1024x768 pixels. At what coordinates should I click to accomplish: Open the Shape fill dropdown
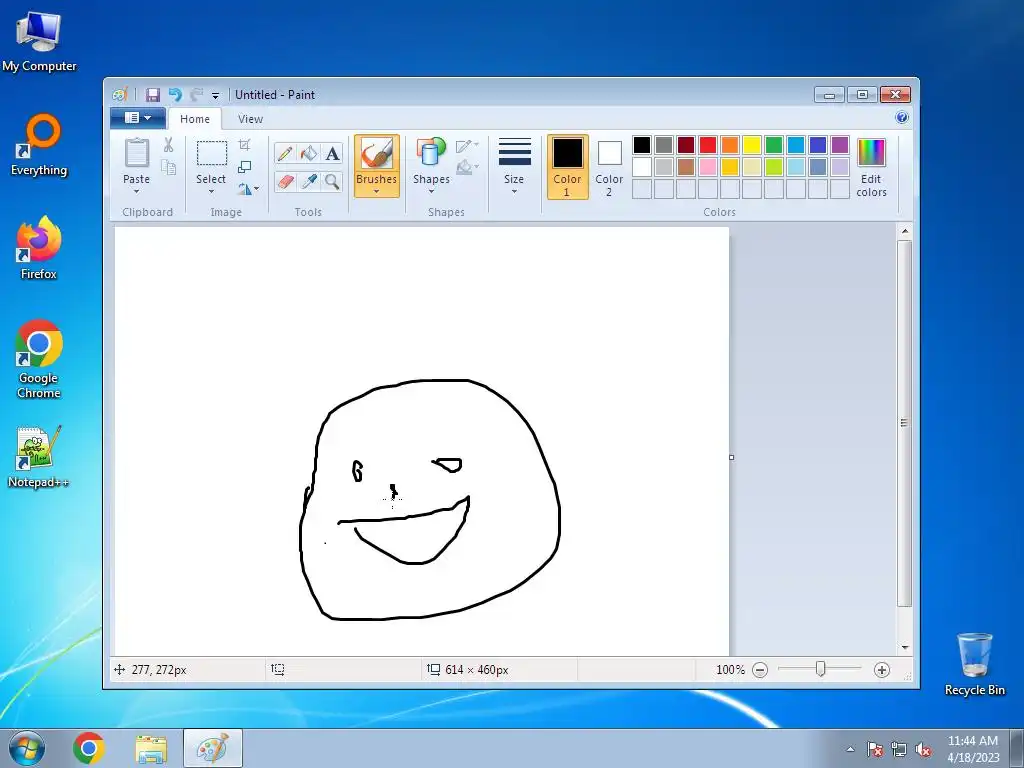[x=467, y=168]
